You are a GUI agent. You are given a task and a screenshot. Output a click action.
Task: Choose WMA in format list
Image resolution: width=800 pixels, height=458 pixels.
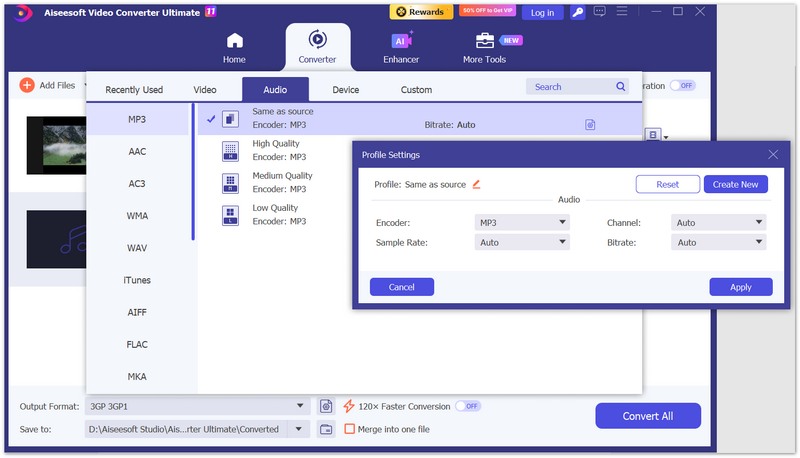tap(137, 216)
